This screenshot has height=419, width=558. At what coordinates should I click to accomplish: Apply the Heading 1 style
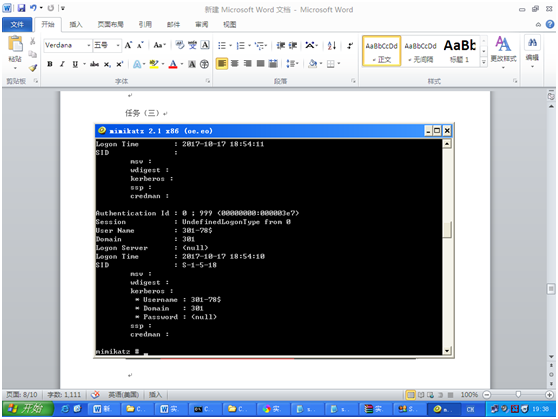click(x=459, y=51)
